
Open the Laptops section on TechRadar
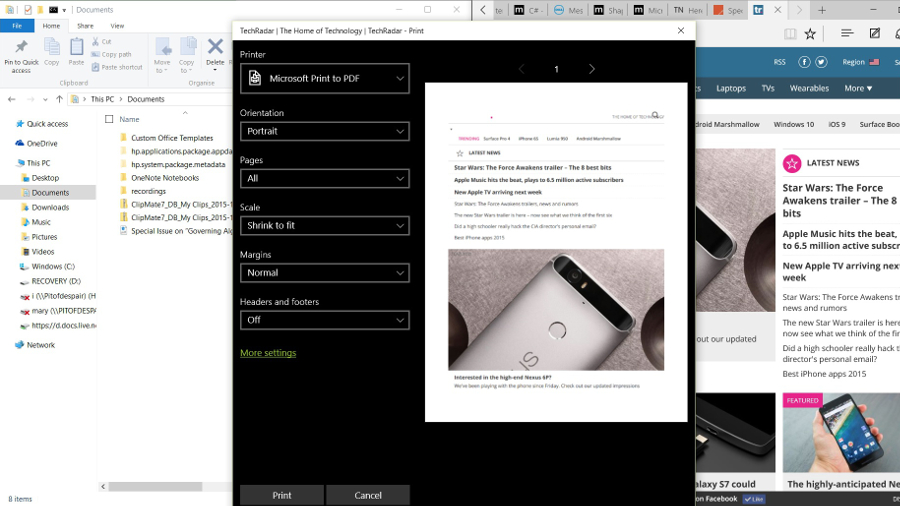(x=731, y=88)
